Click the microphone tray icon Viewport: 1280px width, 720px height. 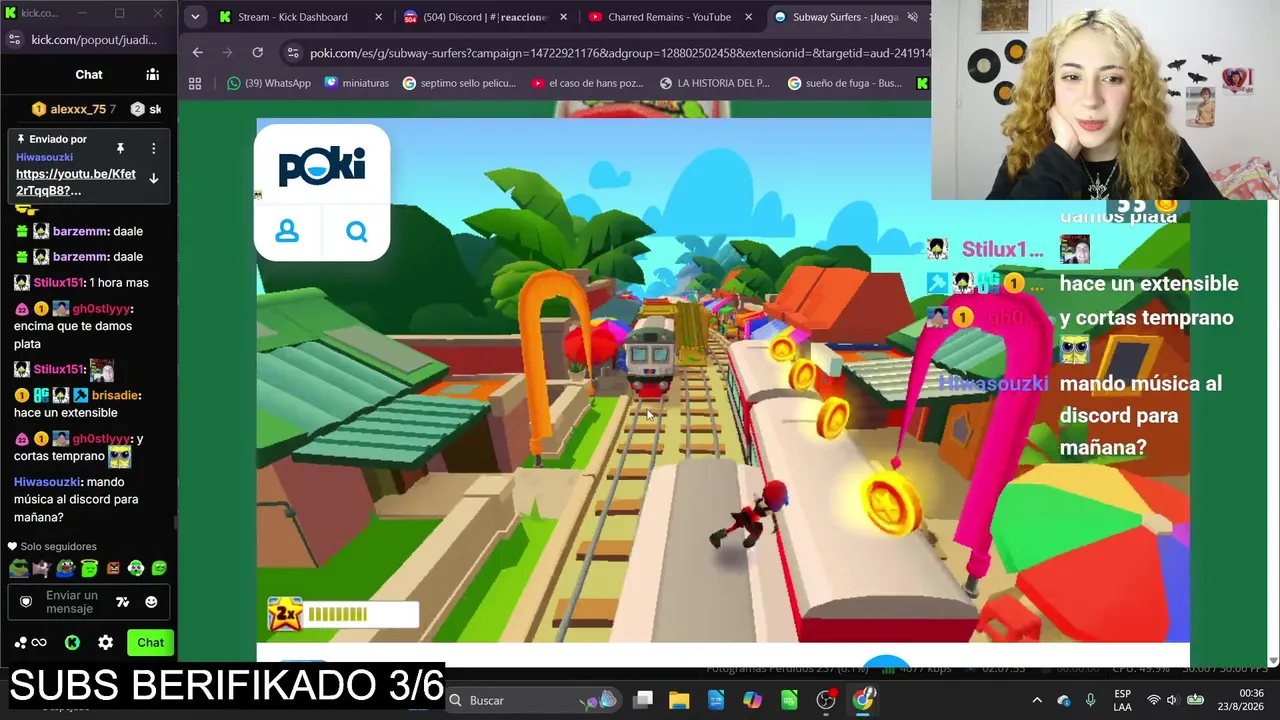click(x=1090, y=700)
